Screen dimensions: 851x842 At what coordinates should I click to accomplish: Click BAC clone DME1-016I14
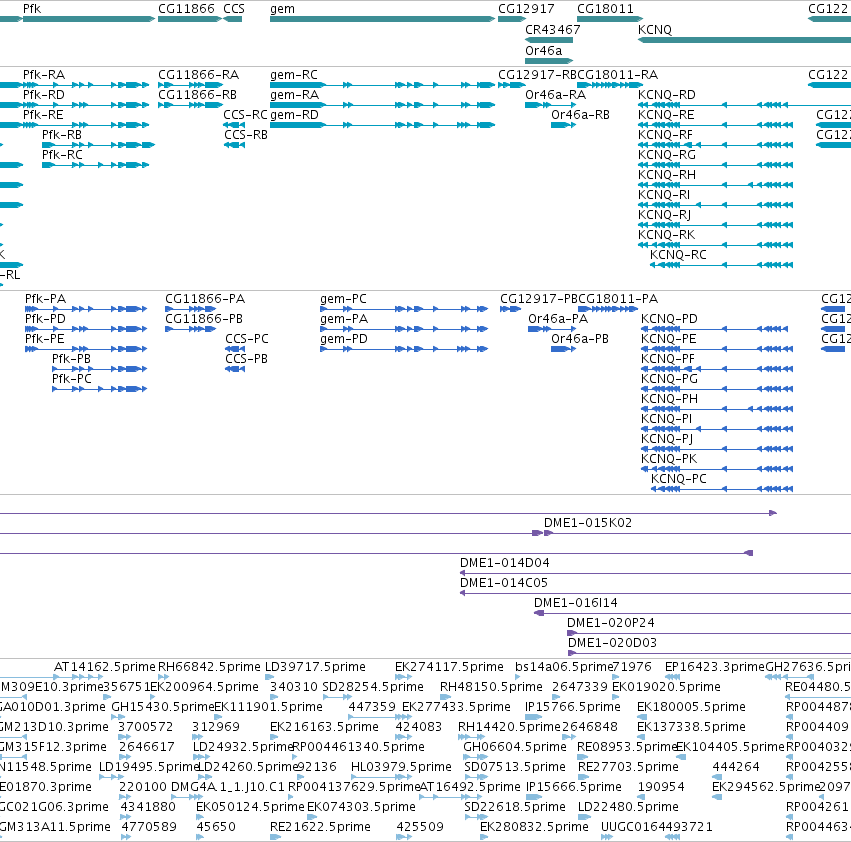pos(576,603)
